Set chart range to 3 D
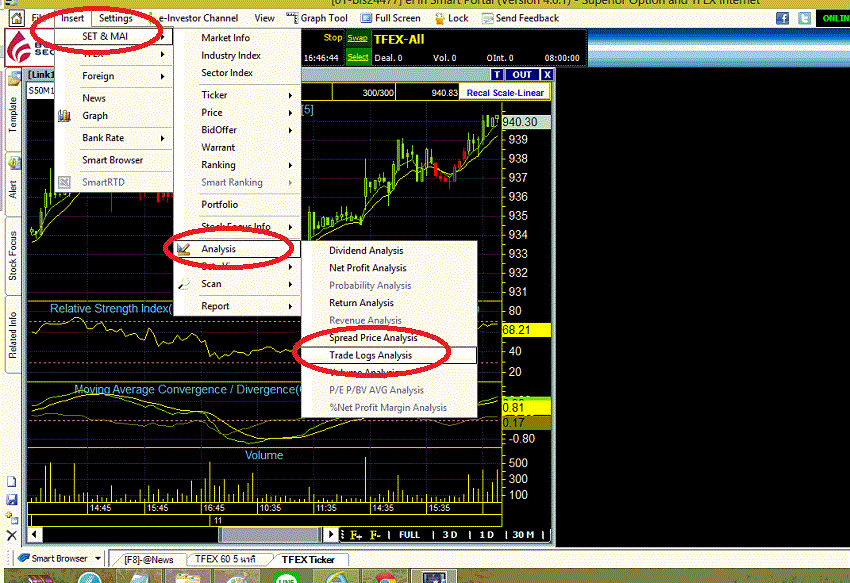 450,535
